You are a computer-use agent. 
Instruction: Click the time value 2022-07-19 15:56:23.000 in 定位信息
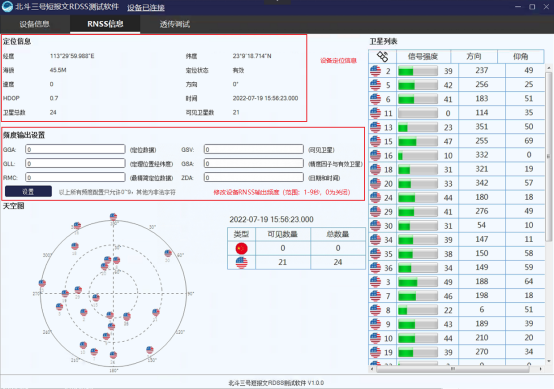[x=265, y=98]
